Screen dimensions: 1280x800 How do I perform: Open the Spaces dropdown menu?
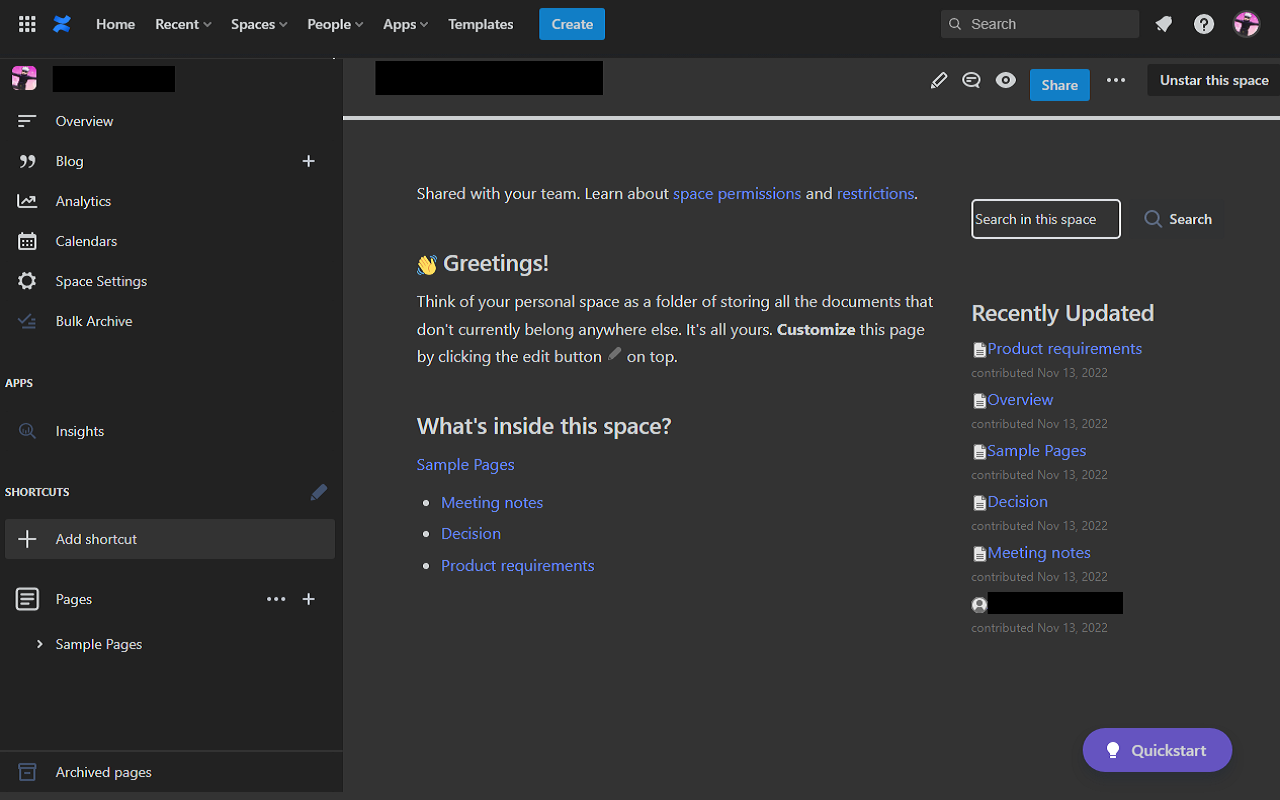[x=258, y=24]
